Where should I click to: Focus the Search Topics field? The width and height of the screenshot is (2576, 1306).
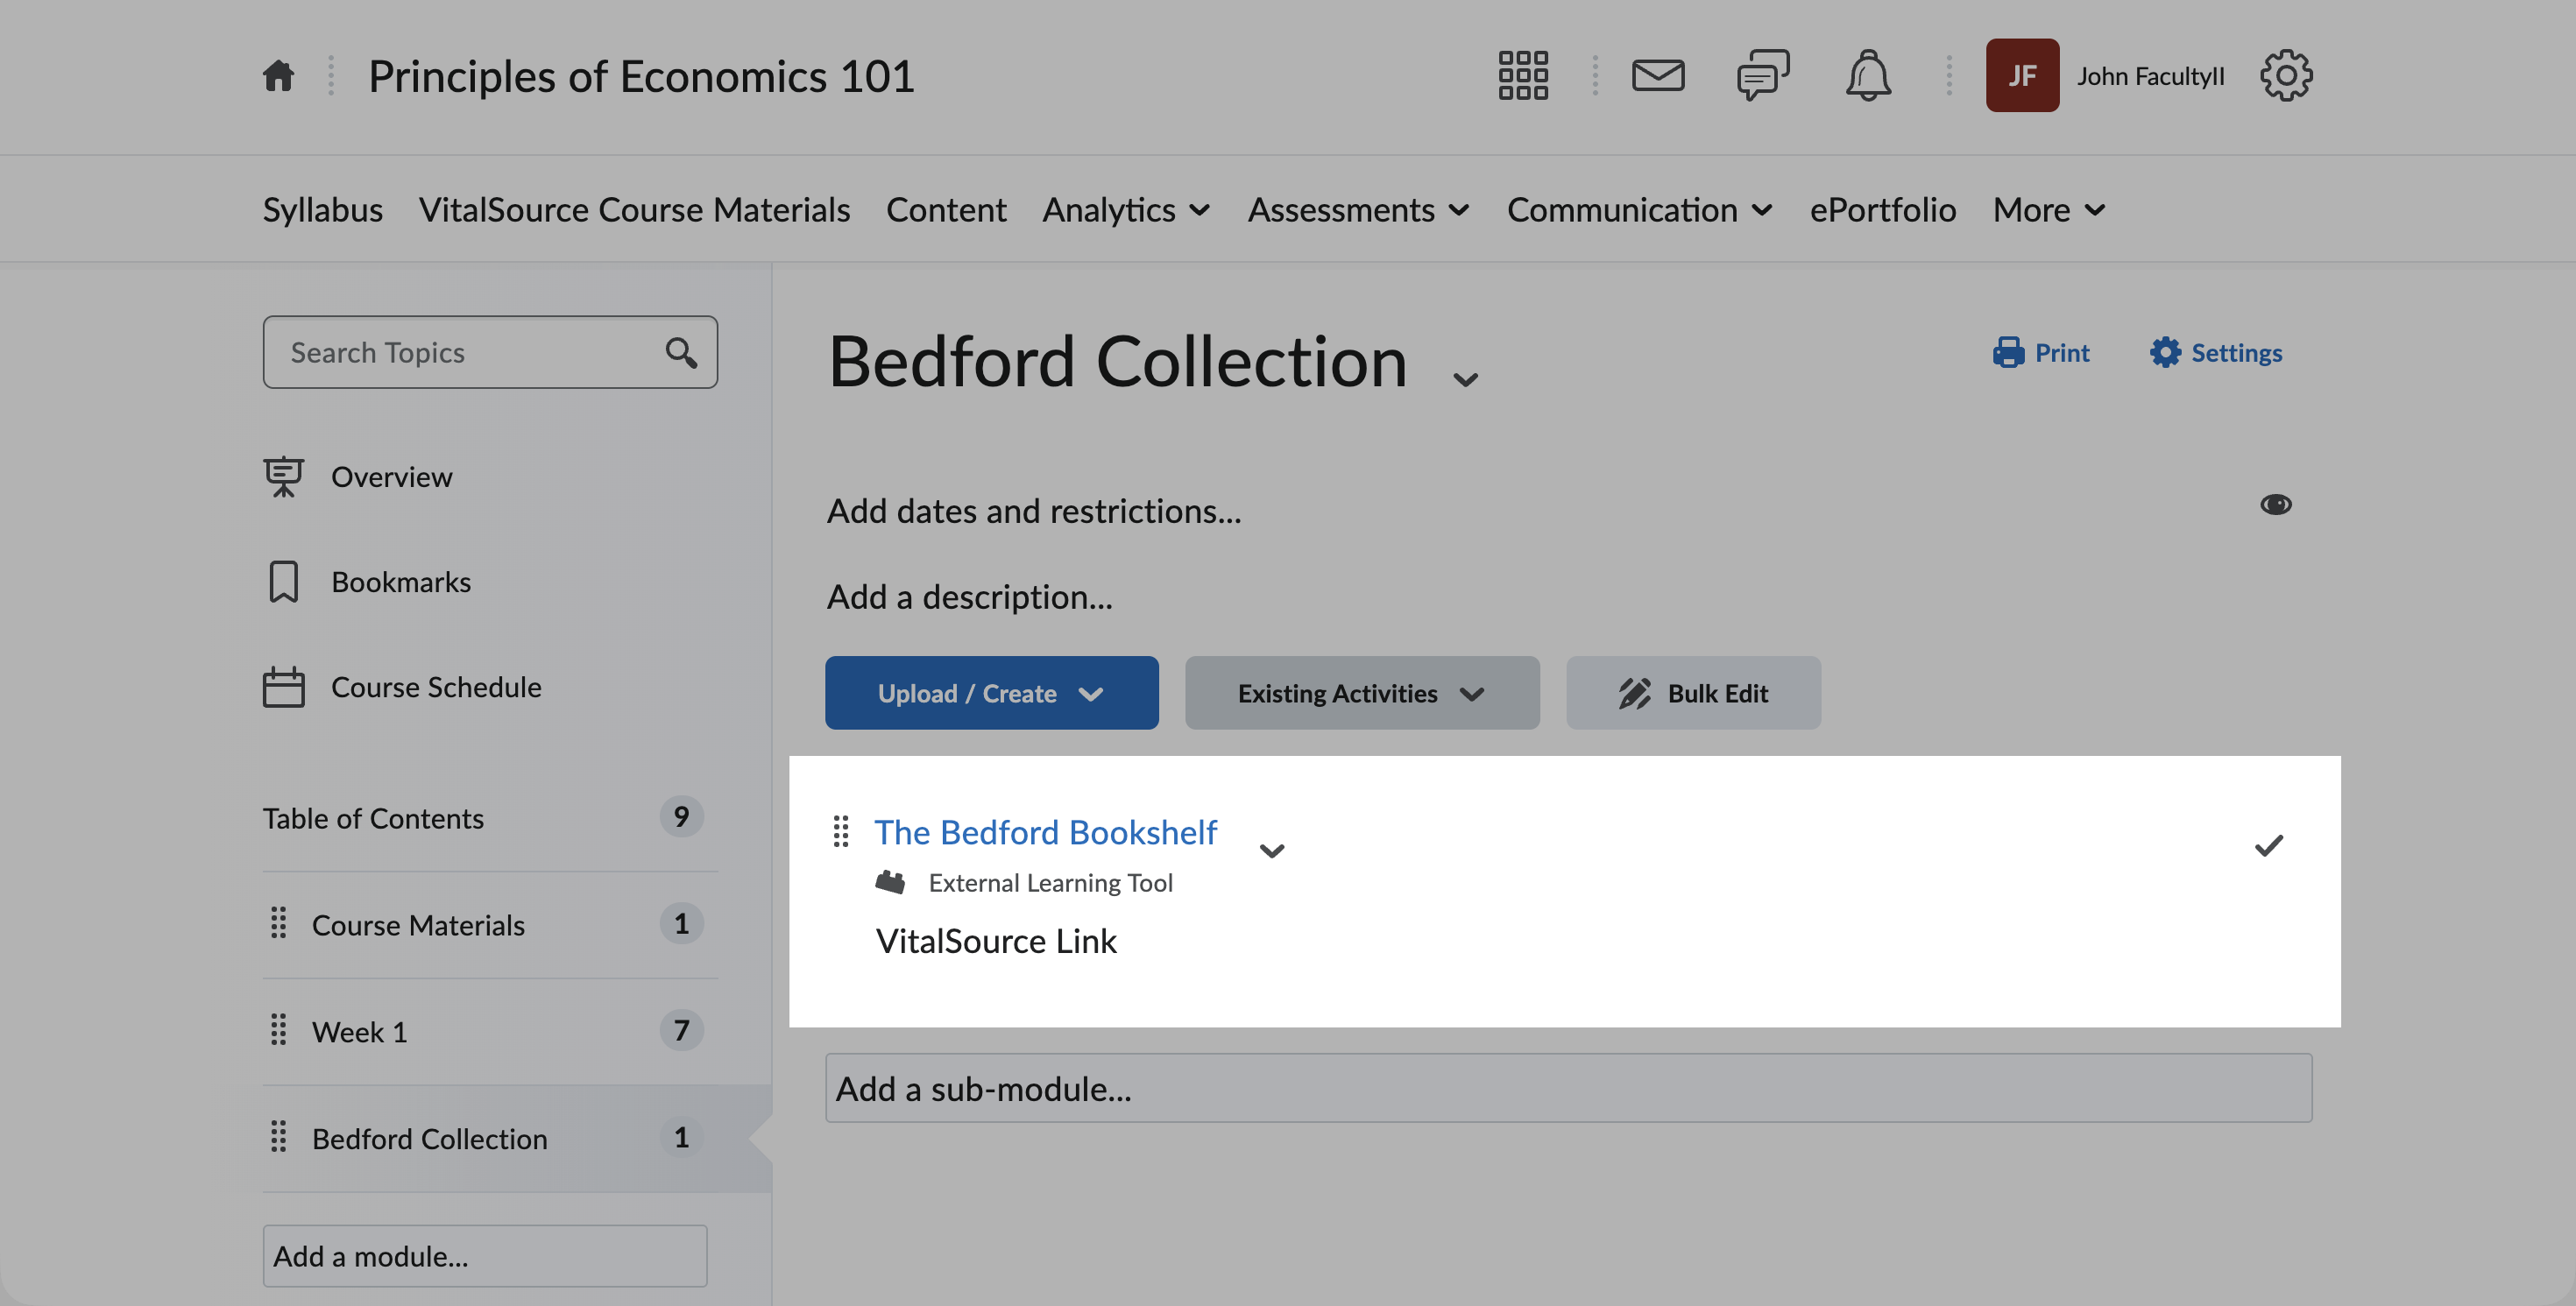coord(490,352)
